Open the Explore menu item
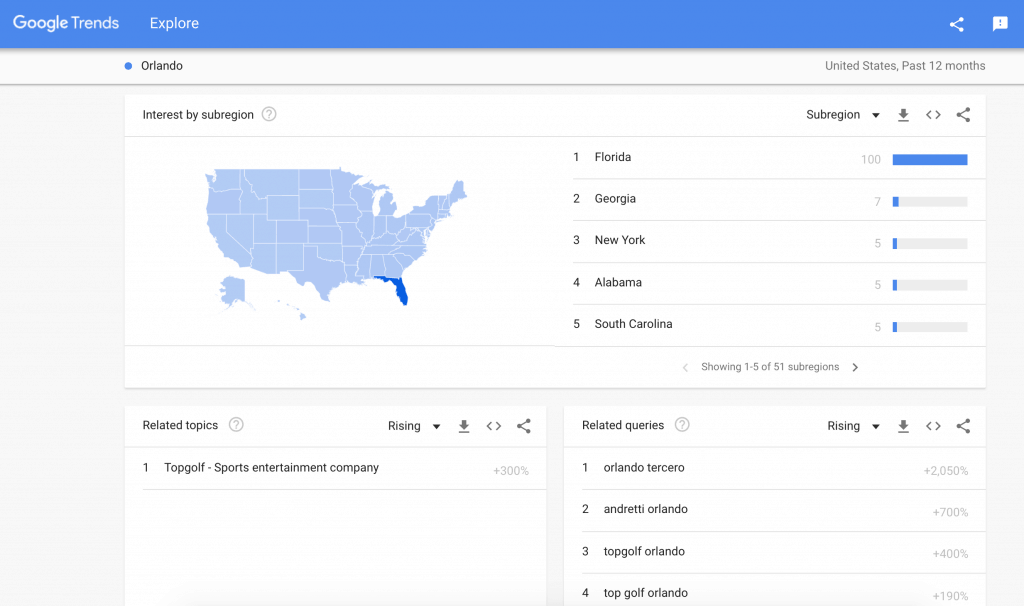 click(x=174, y=23)
